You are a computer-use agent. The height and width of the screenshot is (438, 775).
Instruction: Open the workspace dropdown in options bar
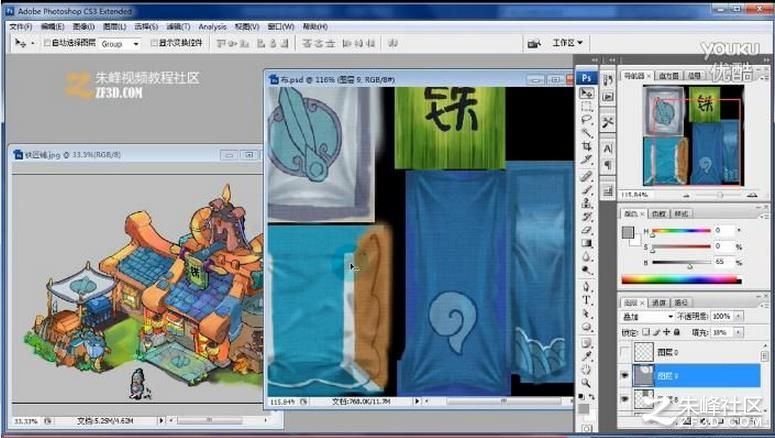point(567,43)
